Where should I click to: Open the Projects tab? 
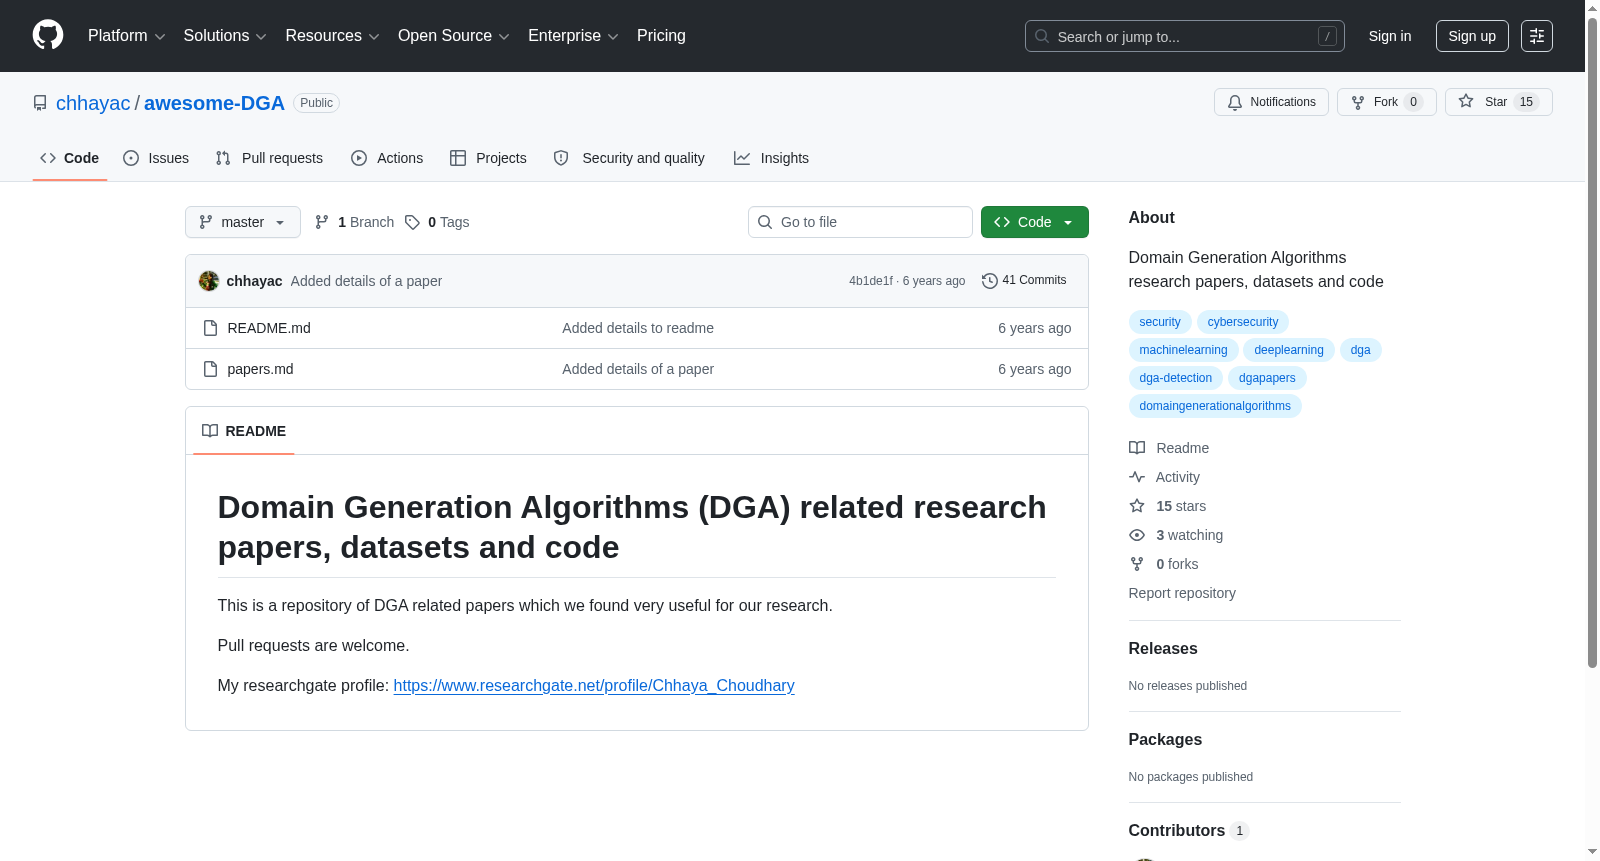pyautogui.click(x=488, y=158)
